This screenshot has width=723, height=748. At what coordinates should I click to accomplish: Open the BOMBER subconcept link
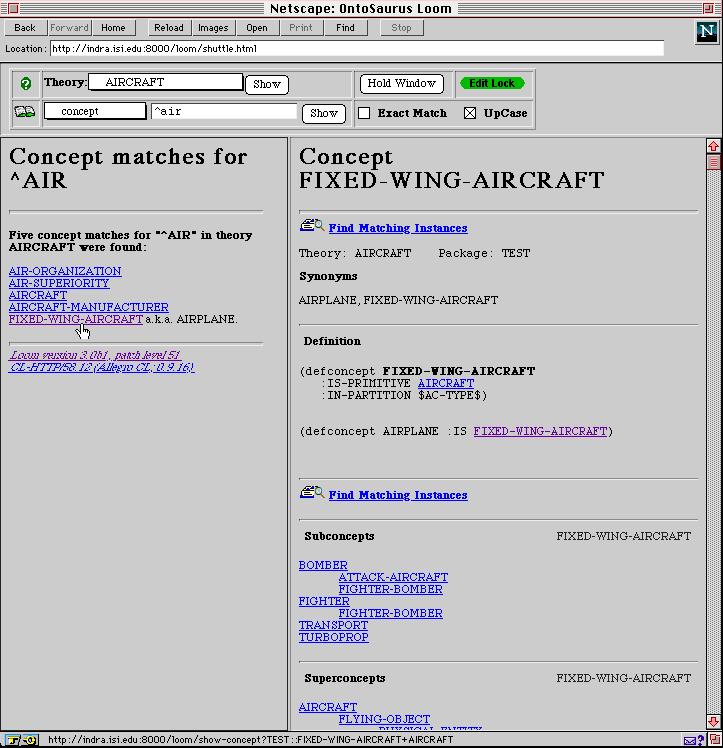tap(323, 565)
